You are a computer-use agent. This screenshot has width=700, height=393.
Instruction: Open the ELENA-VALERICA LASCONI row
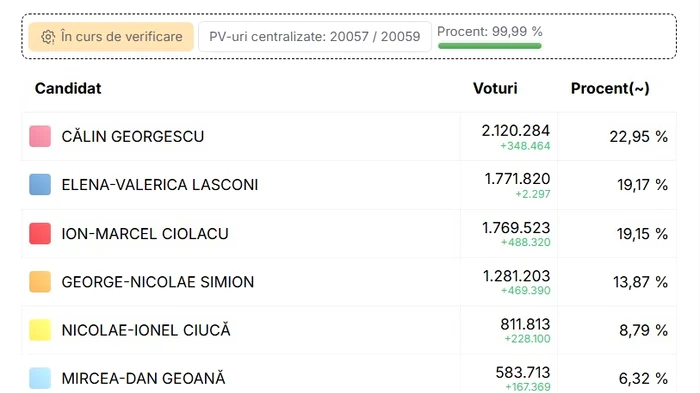click(349, 184)
